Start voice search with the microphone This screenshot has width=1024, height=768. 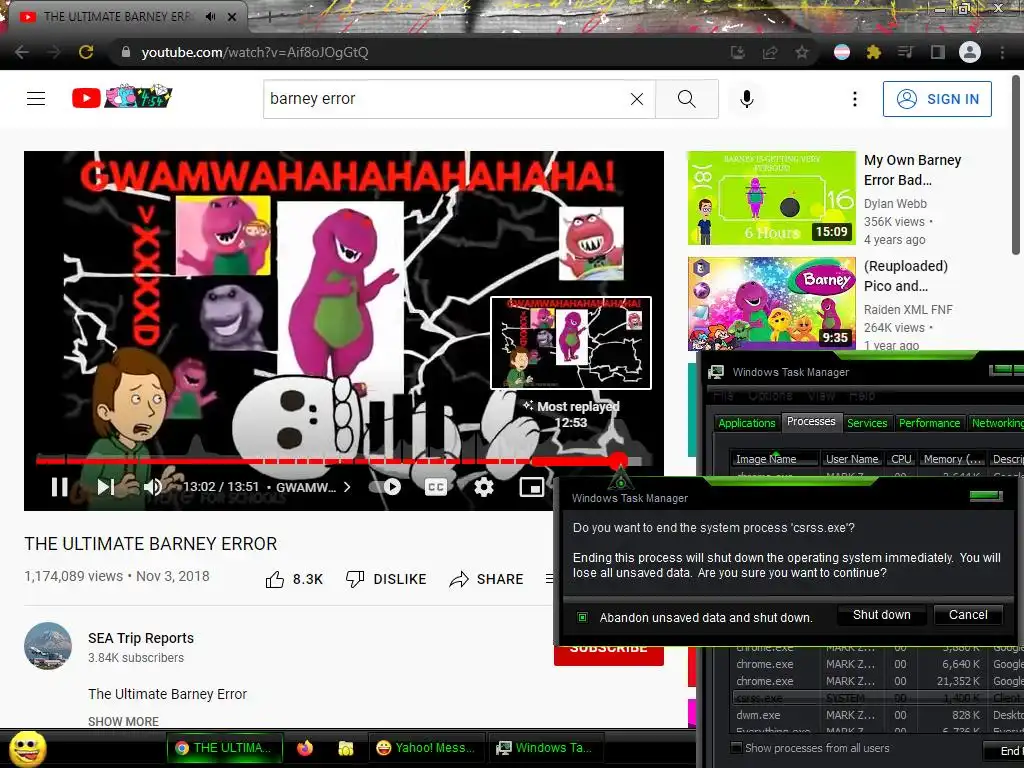[747, 99]
